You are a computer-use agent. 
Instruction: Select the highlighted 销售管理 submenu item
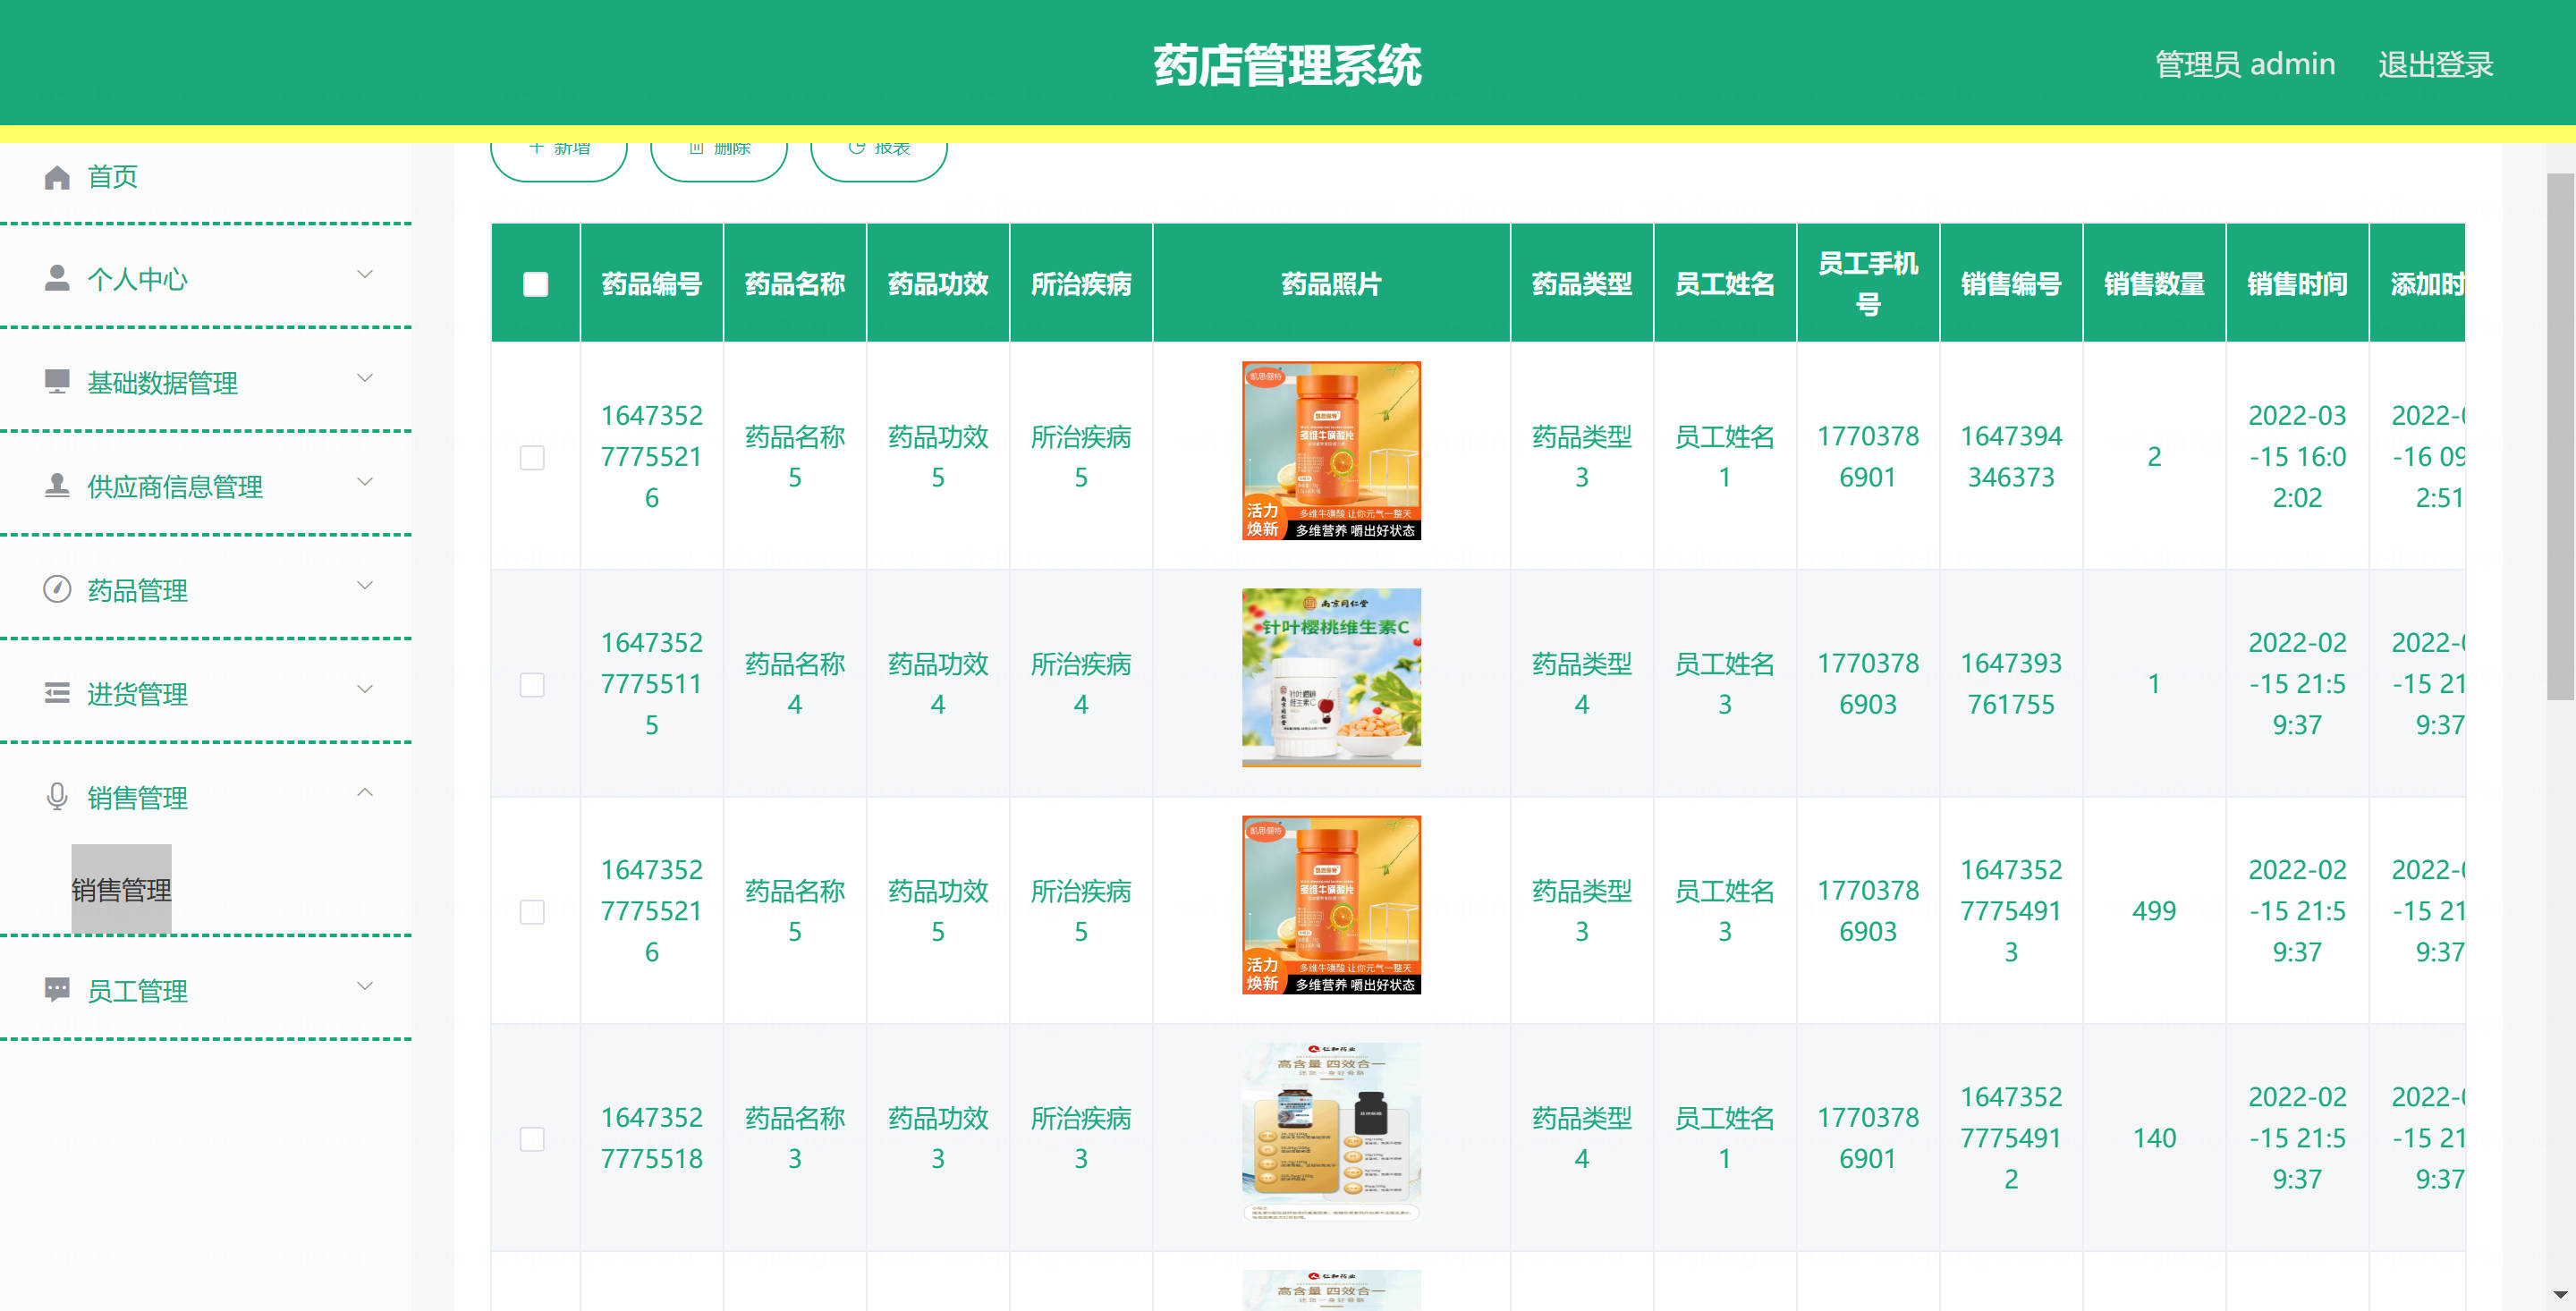[121, 889]
